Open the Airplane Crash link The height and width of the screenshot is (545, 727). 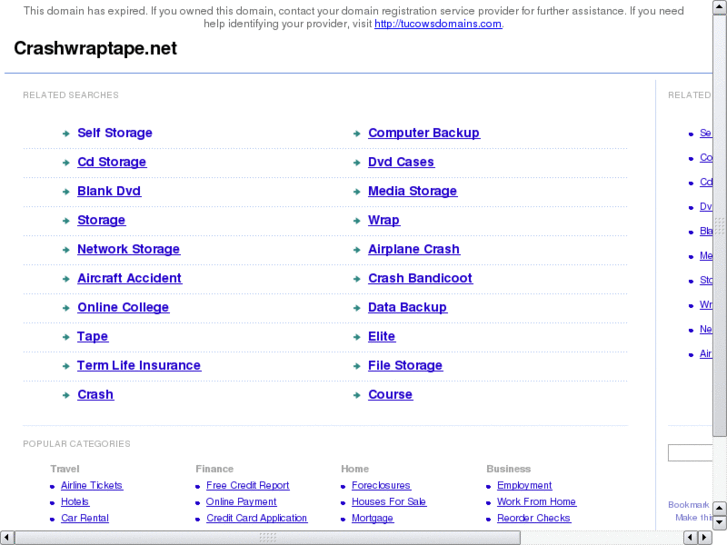pos(414,249)
